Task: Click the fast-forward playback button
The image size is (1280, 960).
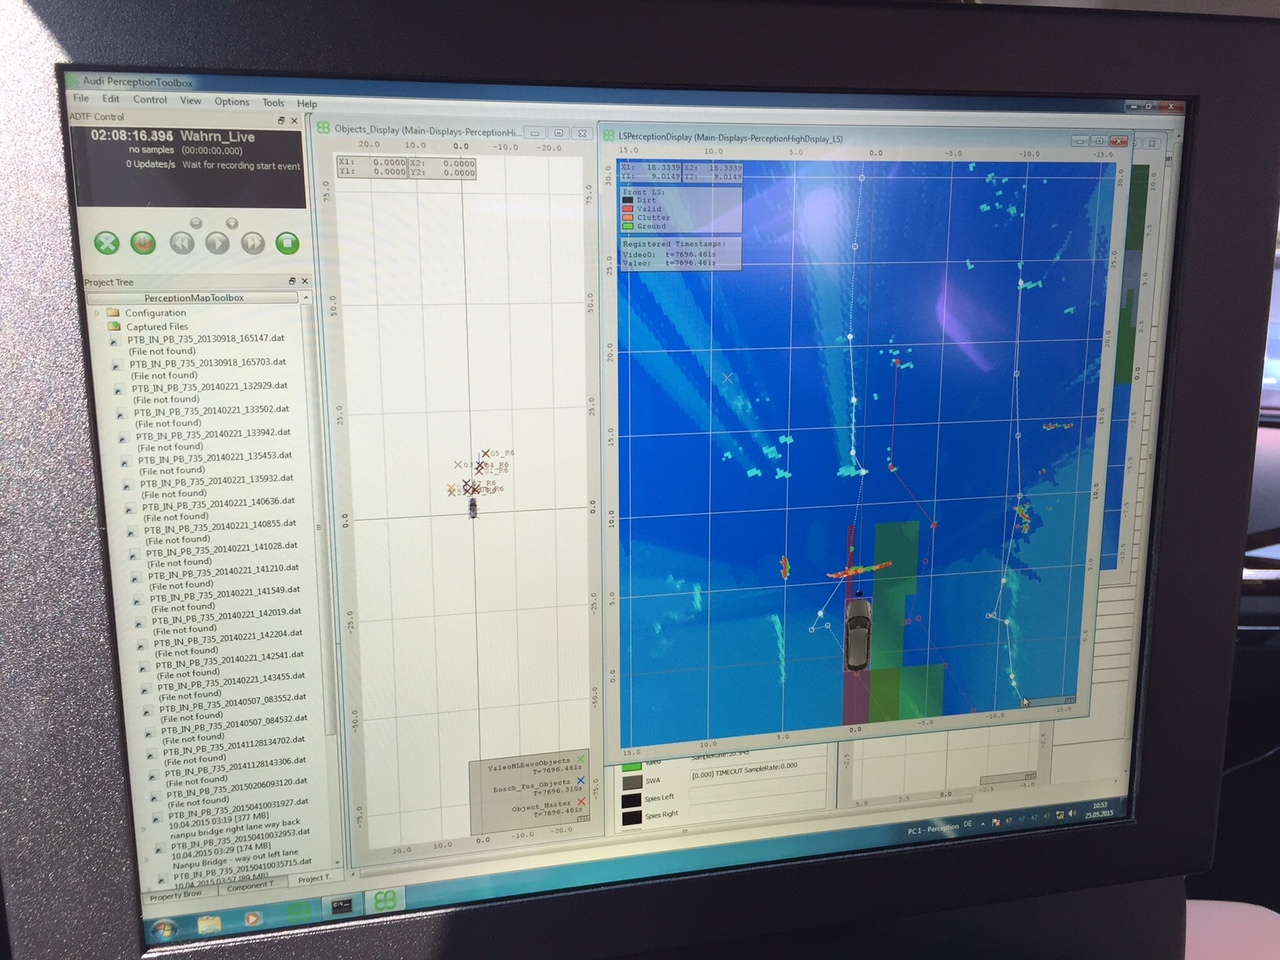Action: pyautogui.click(x=252, y=243)
